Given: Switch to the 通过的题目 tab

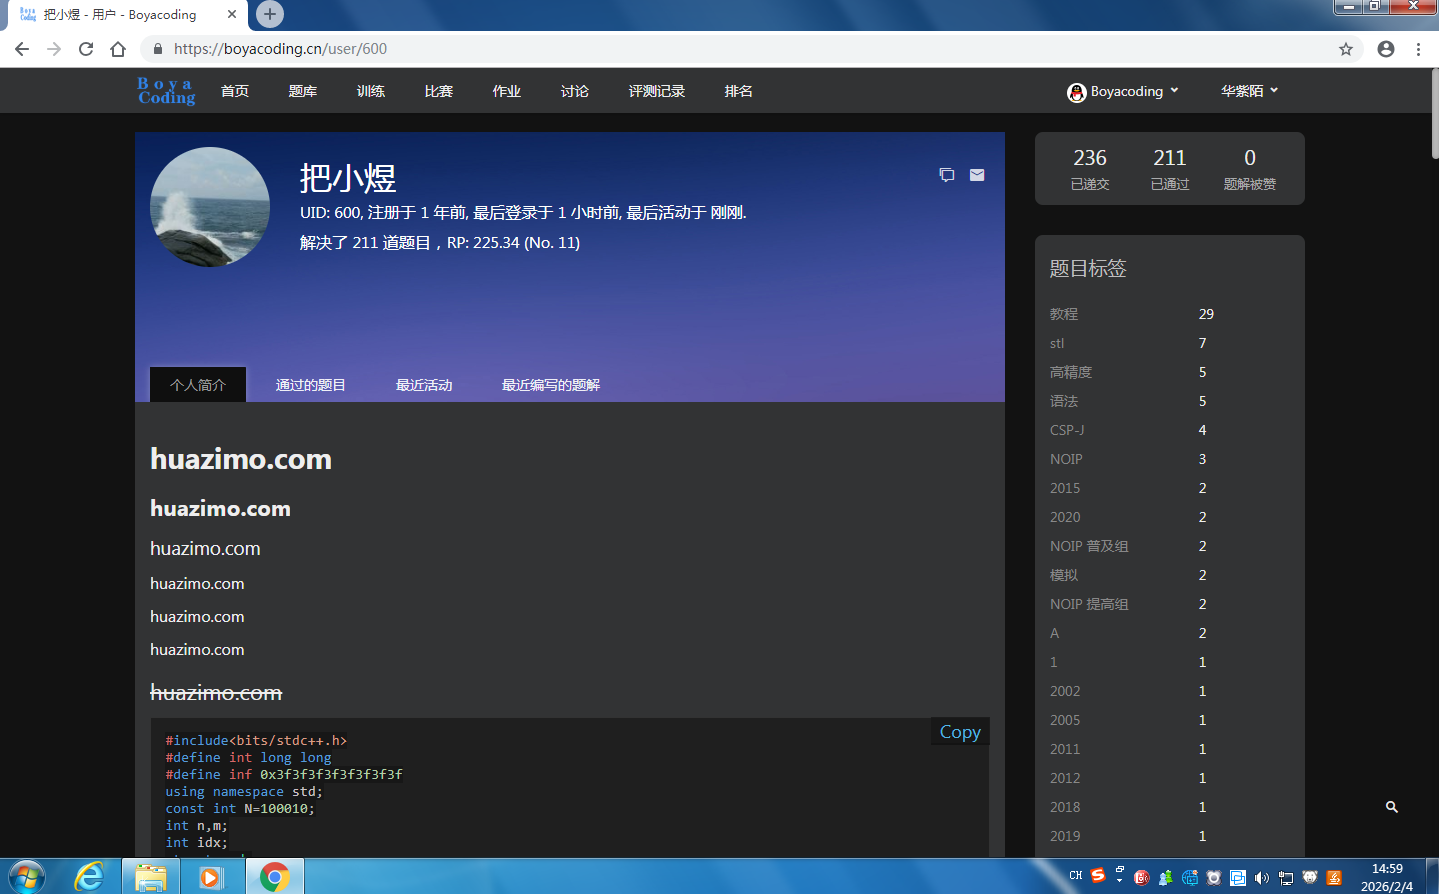Looking at the screenshot, I should pos(310,385).
